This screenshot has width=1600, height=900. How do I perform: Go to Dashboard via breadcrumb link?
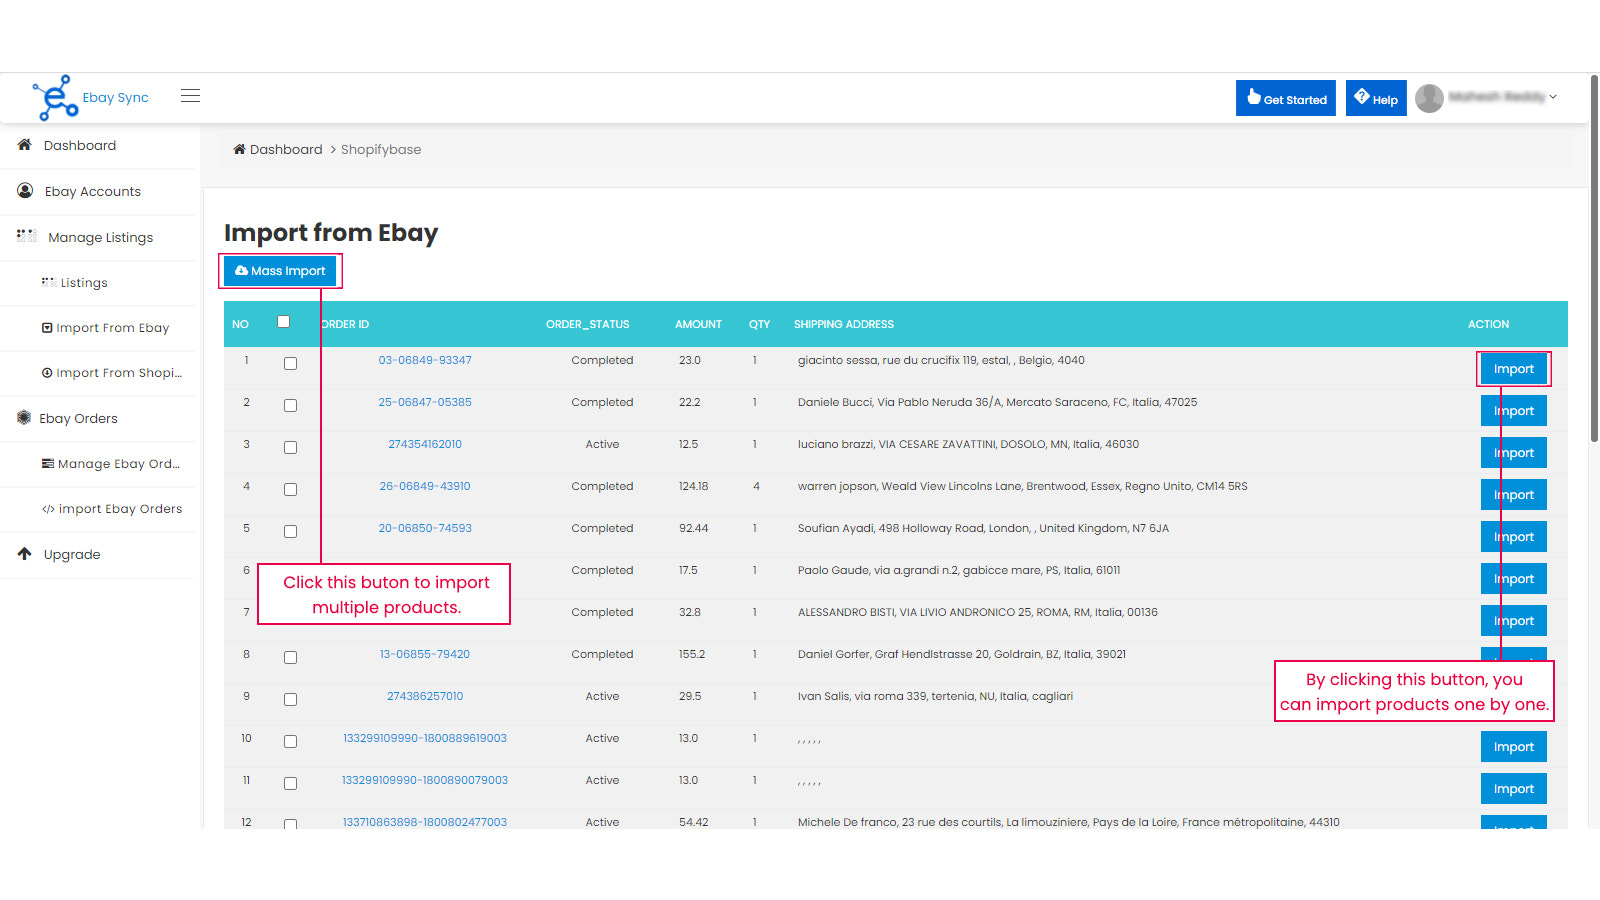pos(286,149)
